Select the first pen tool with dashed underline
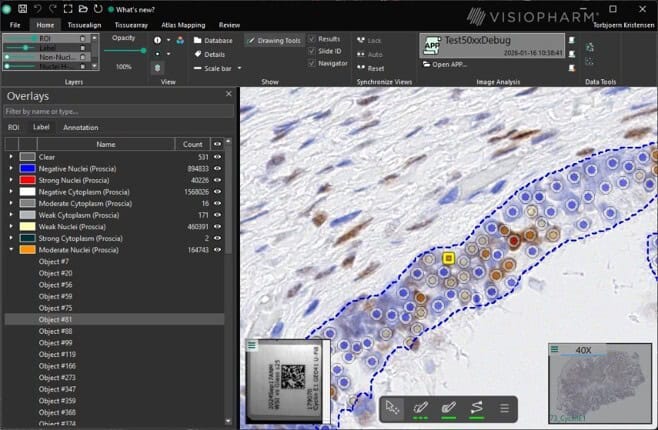The width and height of the screenshot is (658, 430). (420, 409)
